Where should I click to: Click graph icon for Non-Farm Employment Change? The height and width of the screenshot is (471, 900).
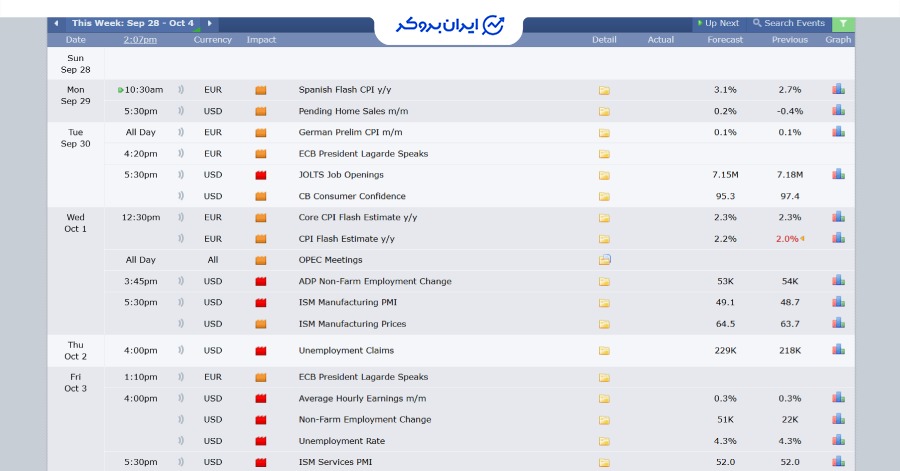point(838,419)
